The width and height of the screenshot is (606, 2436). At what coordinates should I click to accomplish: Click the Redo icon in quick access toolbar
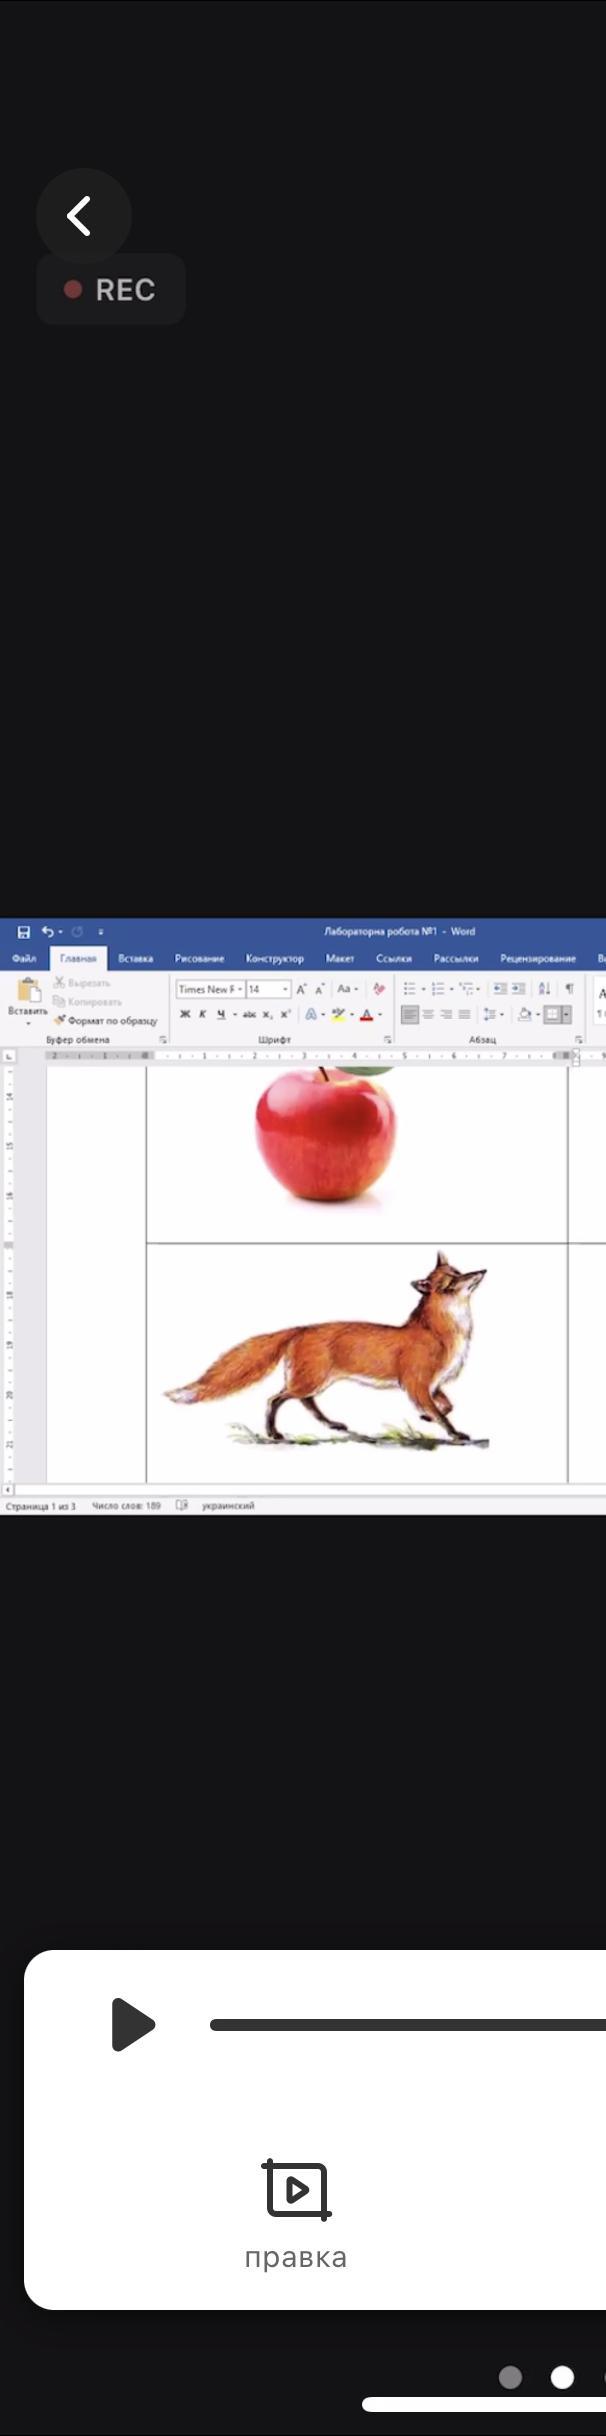click(x=76, y=931)
